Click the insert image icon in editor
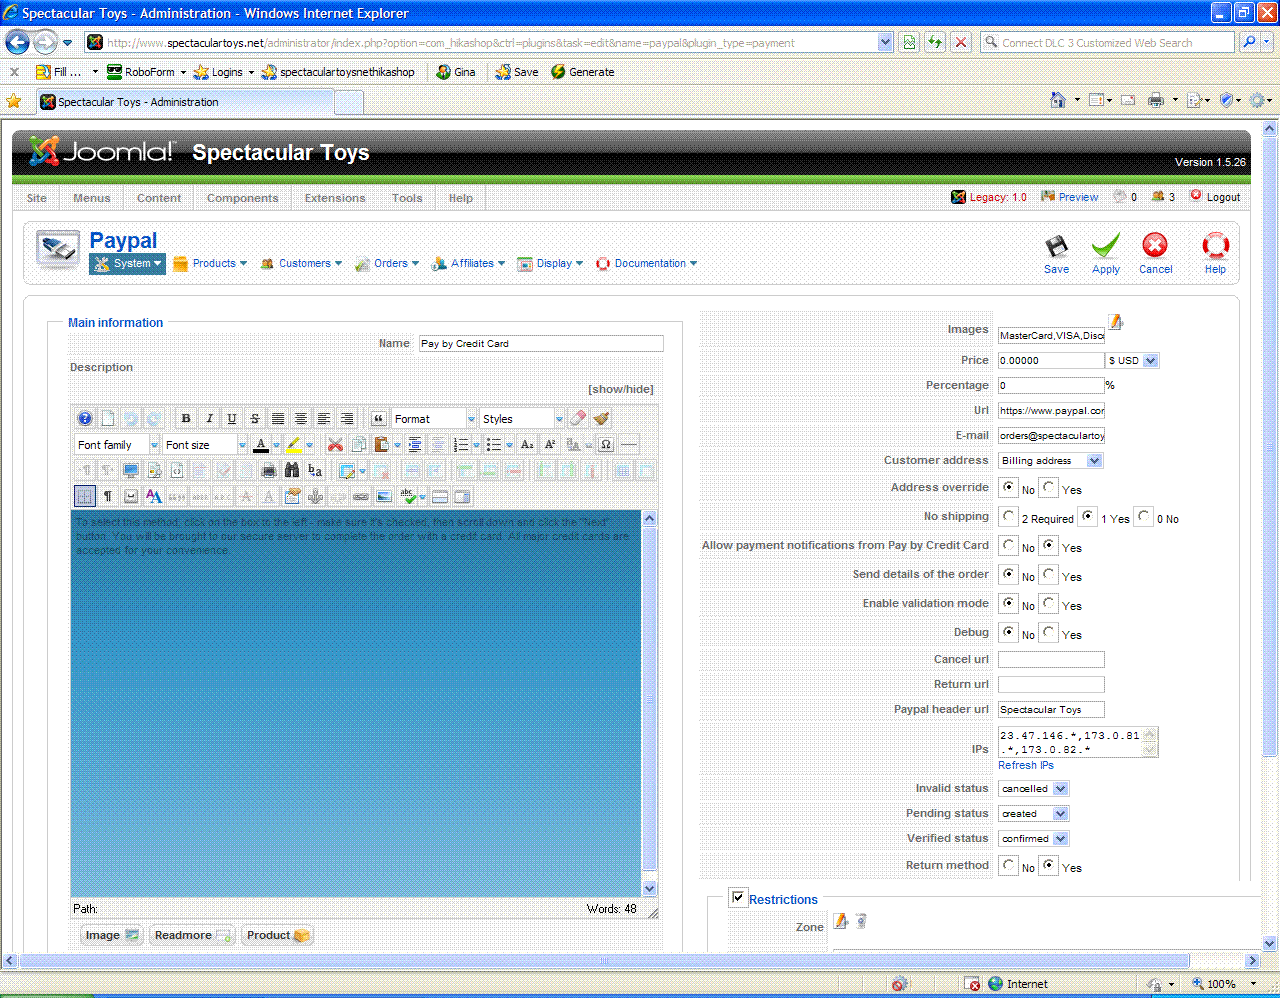Viewport: 1280px width, 998px height. [384, 496]
